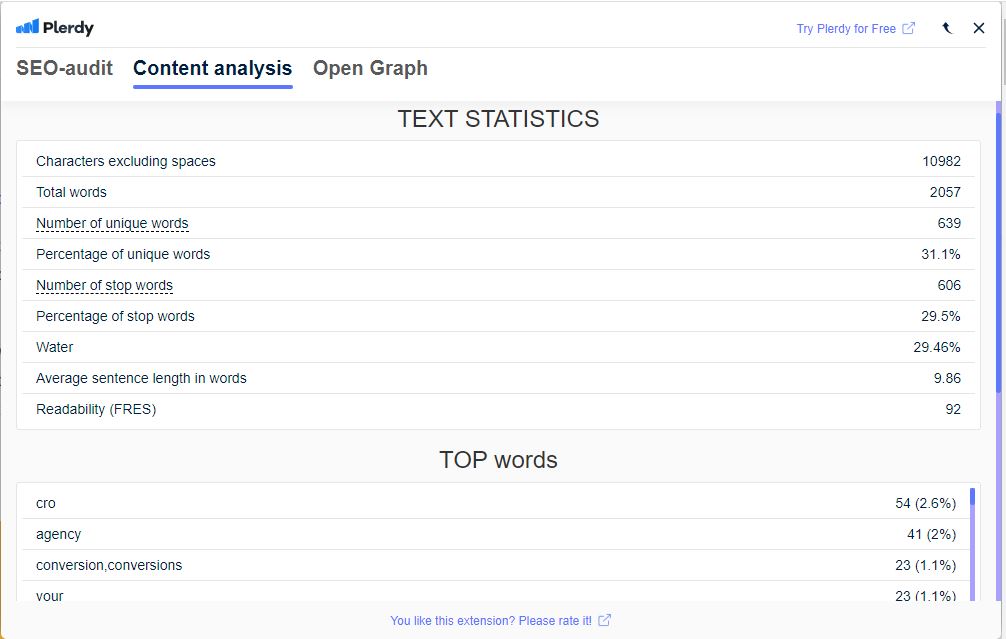The image size is (1006, 639).
Task: Close the Plerdy panel with X
Action: (x=978, y=28)
